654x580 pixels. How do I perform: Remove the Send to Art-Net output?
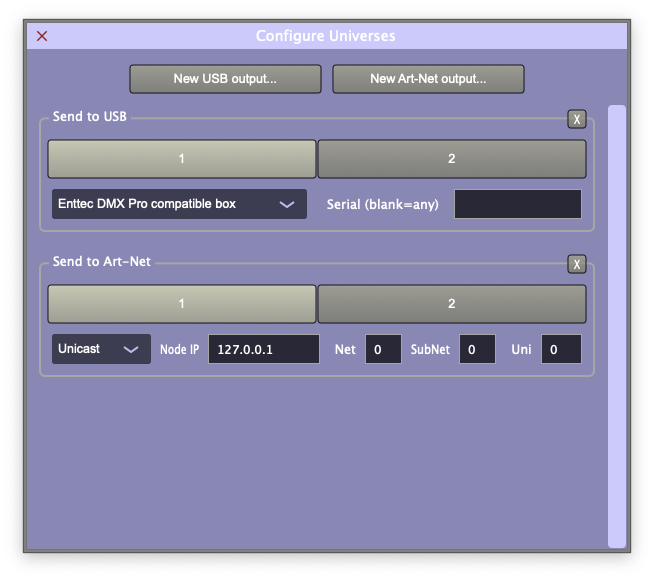click(577, 264)
